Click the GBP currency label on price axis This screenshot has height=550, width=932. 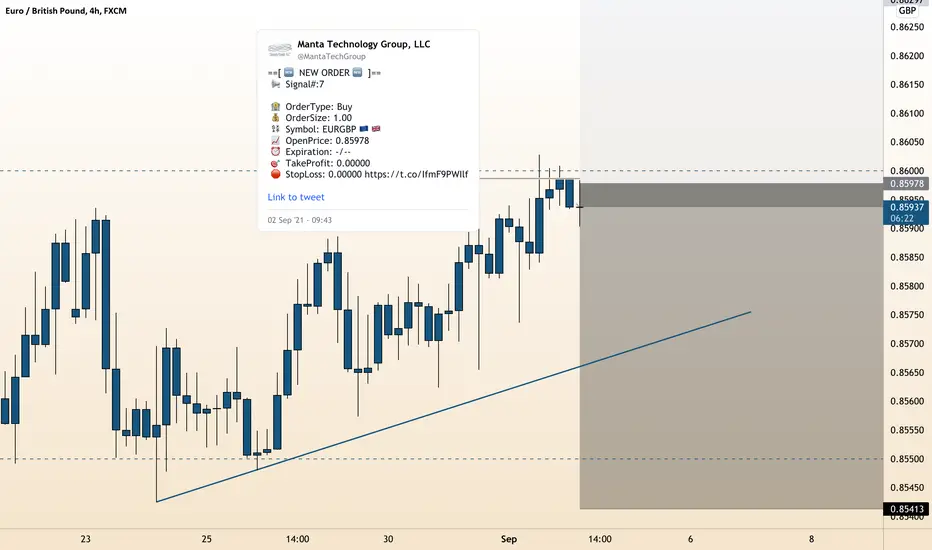tap(907, 11)
